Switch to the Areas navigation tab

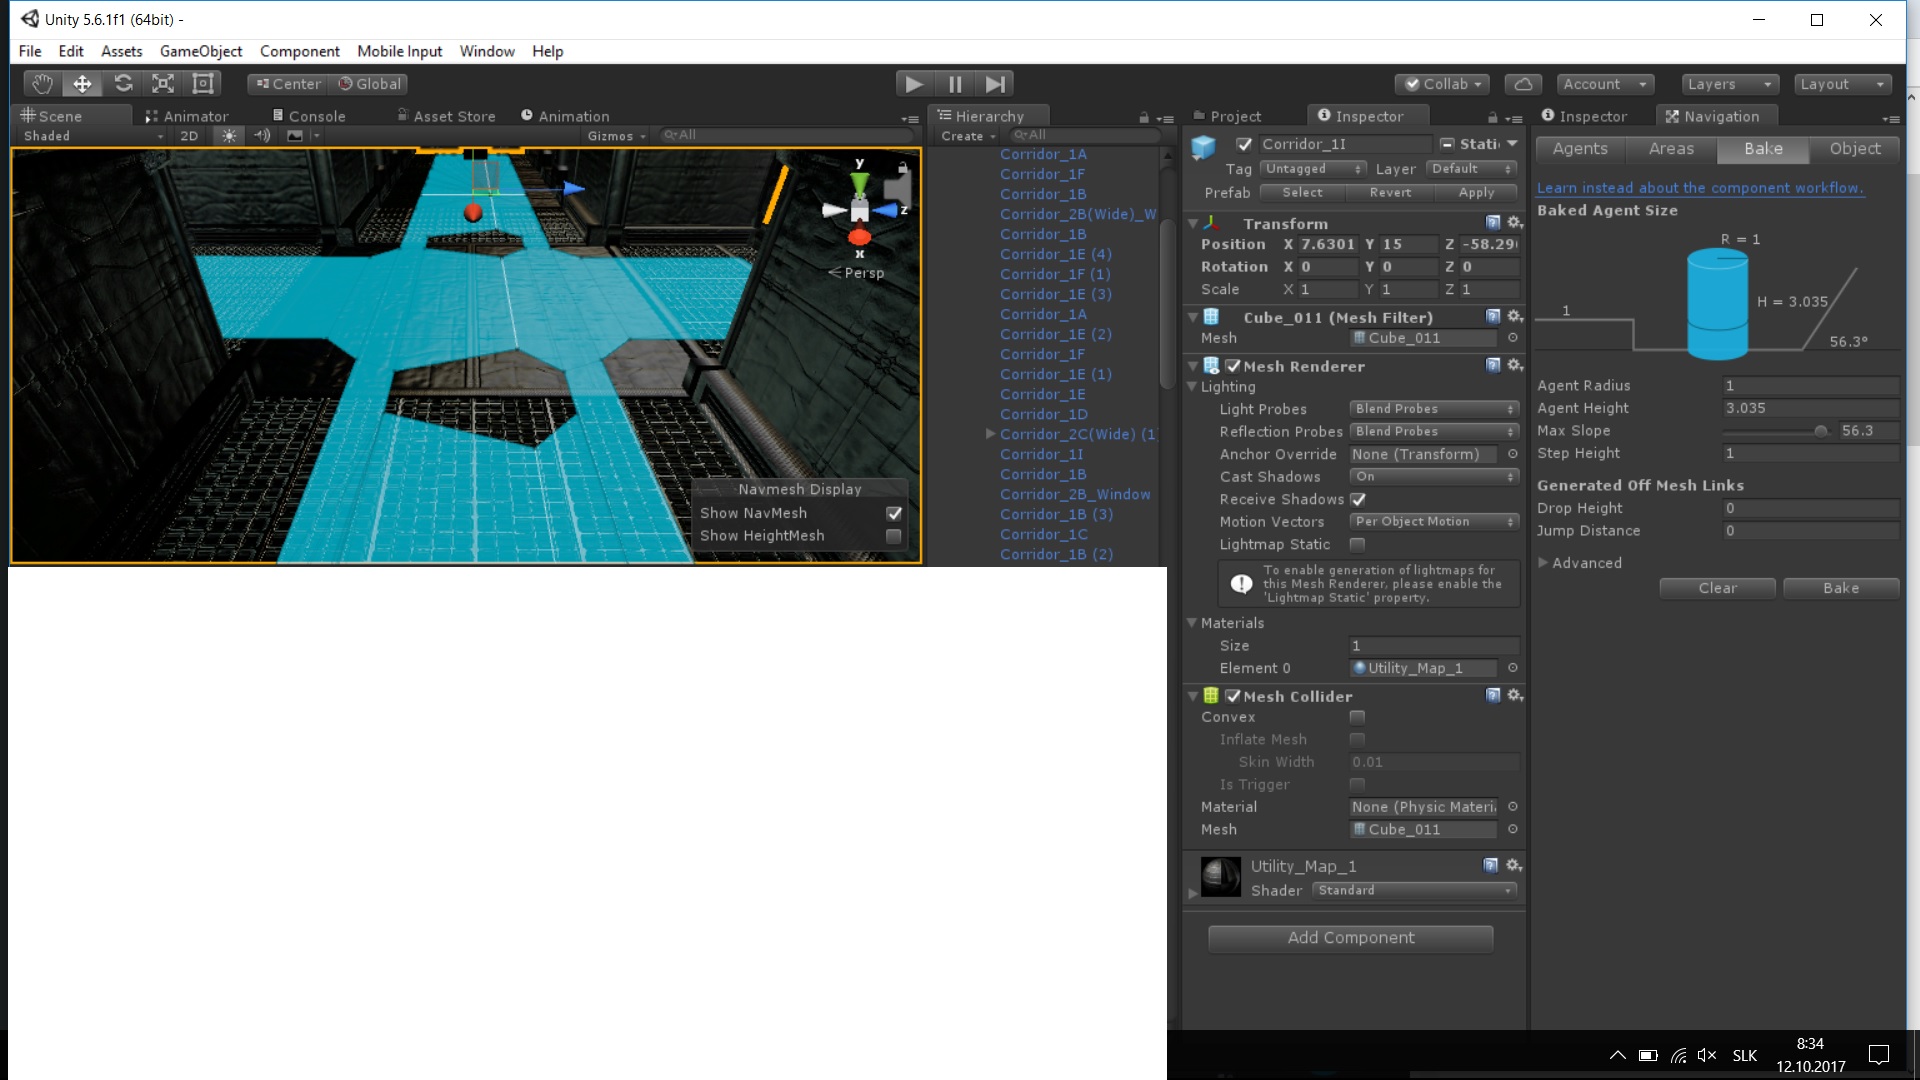1671,149
